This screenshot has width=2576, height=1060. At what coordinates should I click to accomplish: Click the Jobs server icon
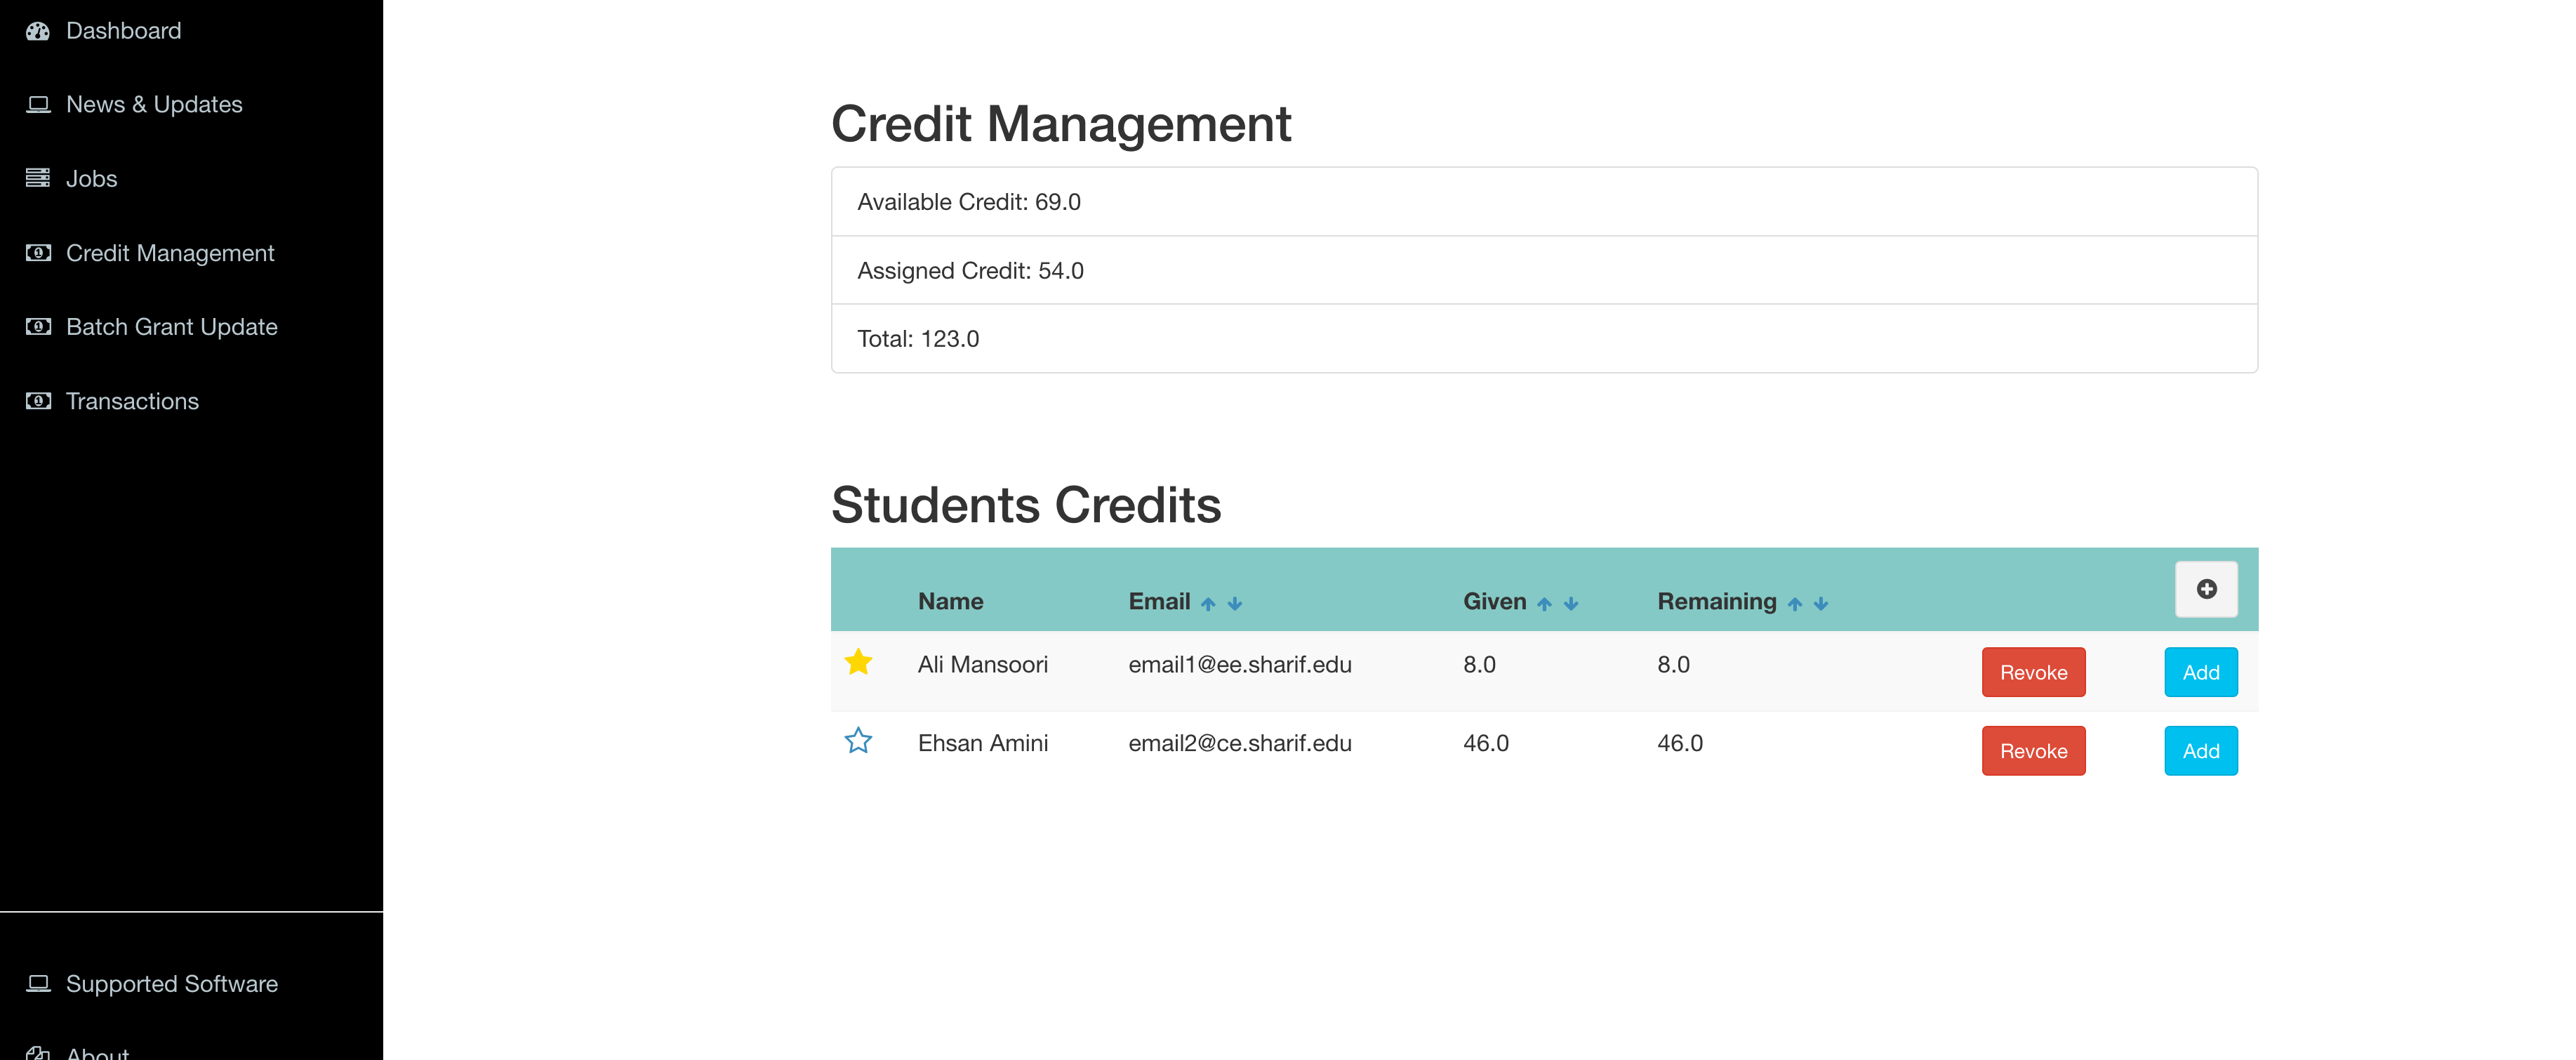click(x=38, y=179)
